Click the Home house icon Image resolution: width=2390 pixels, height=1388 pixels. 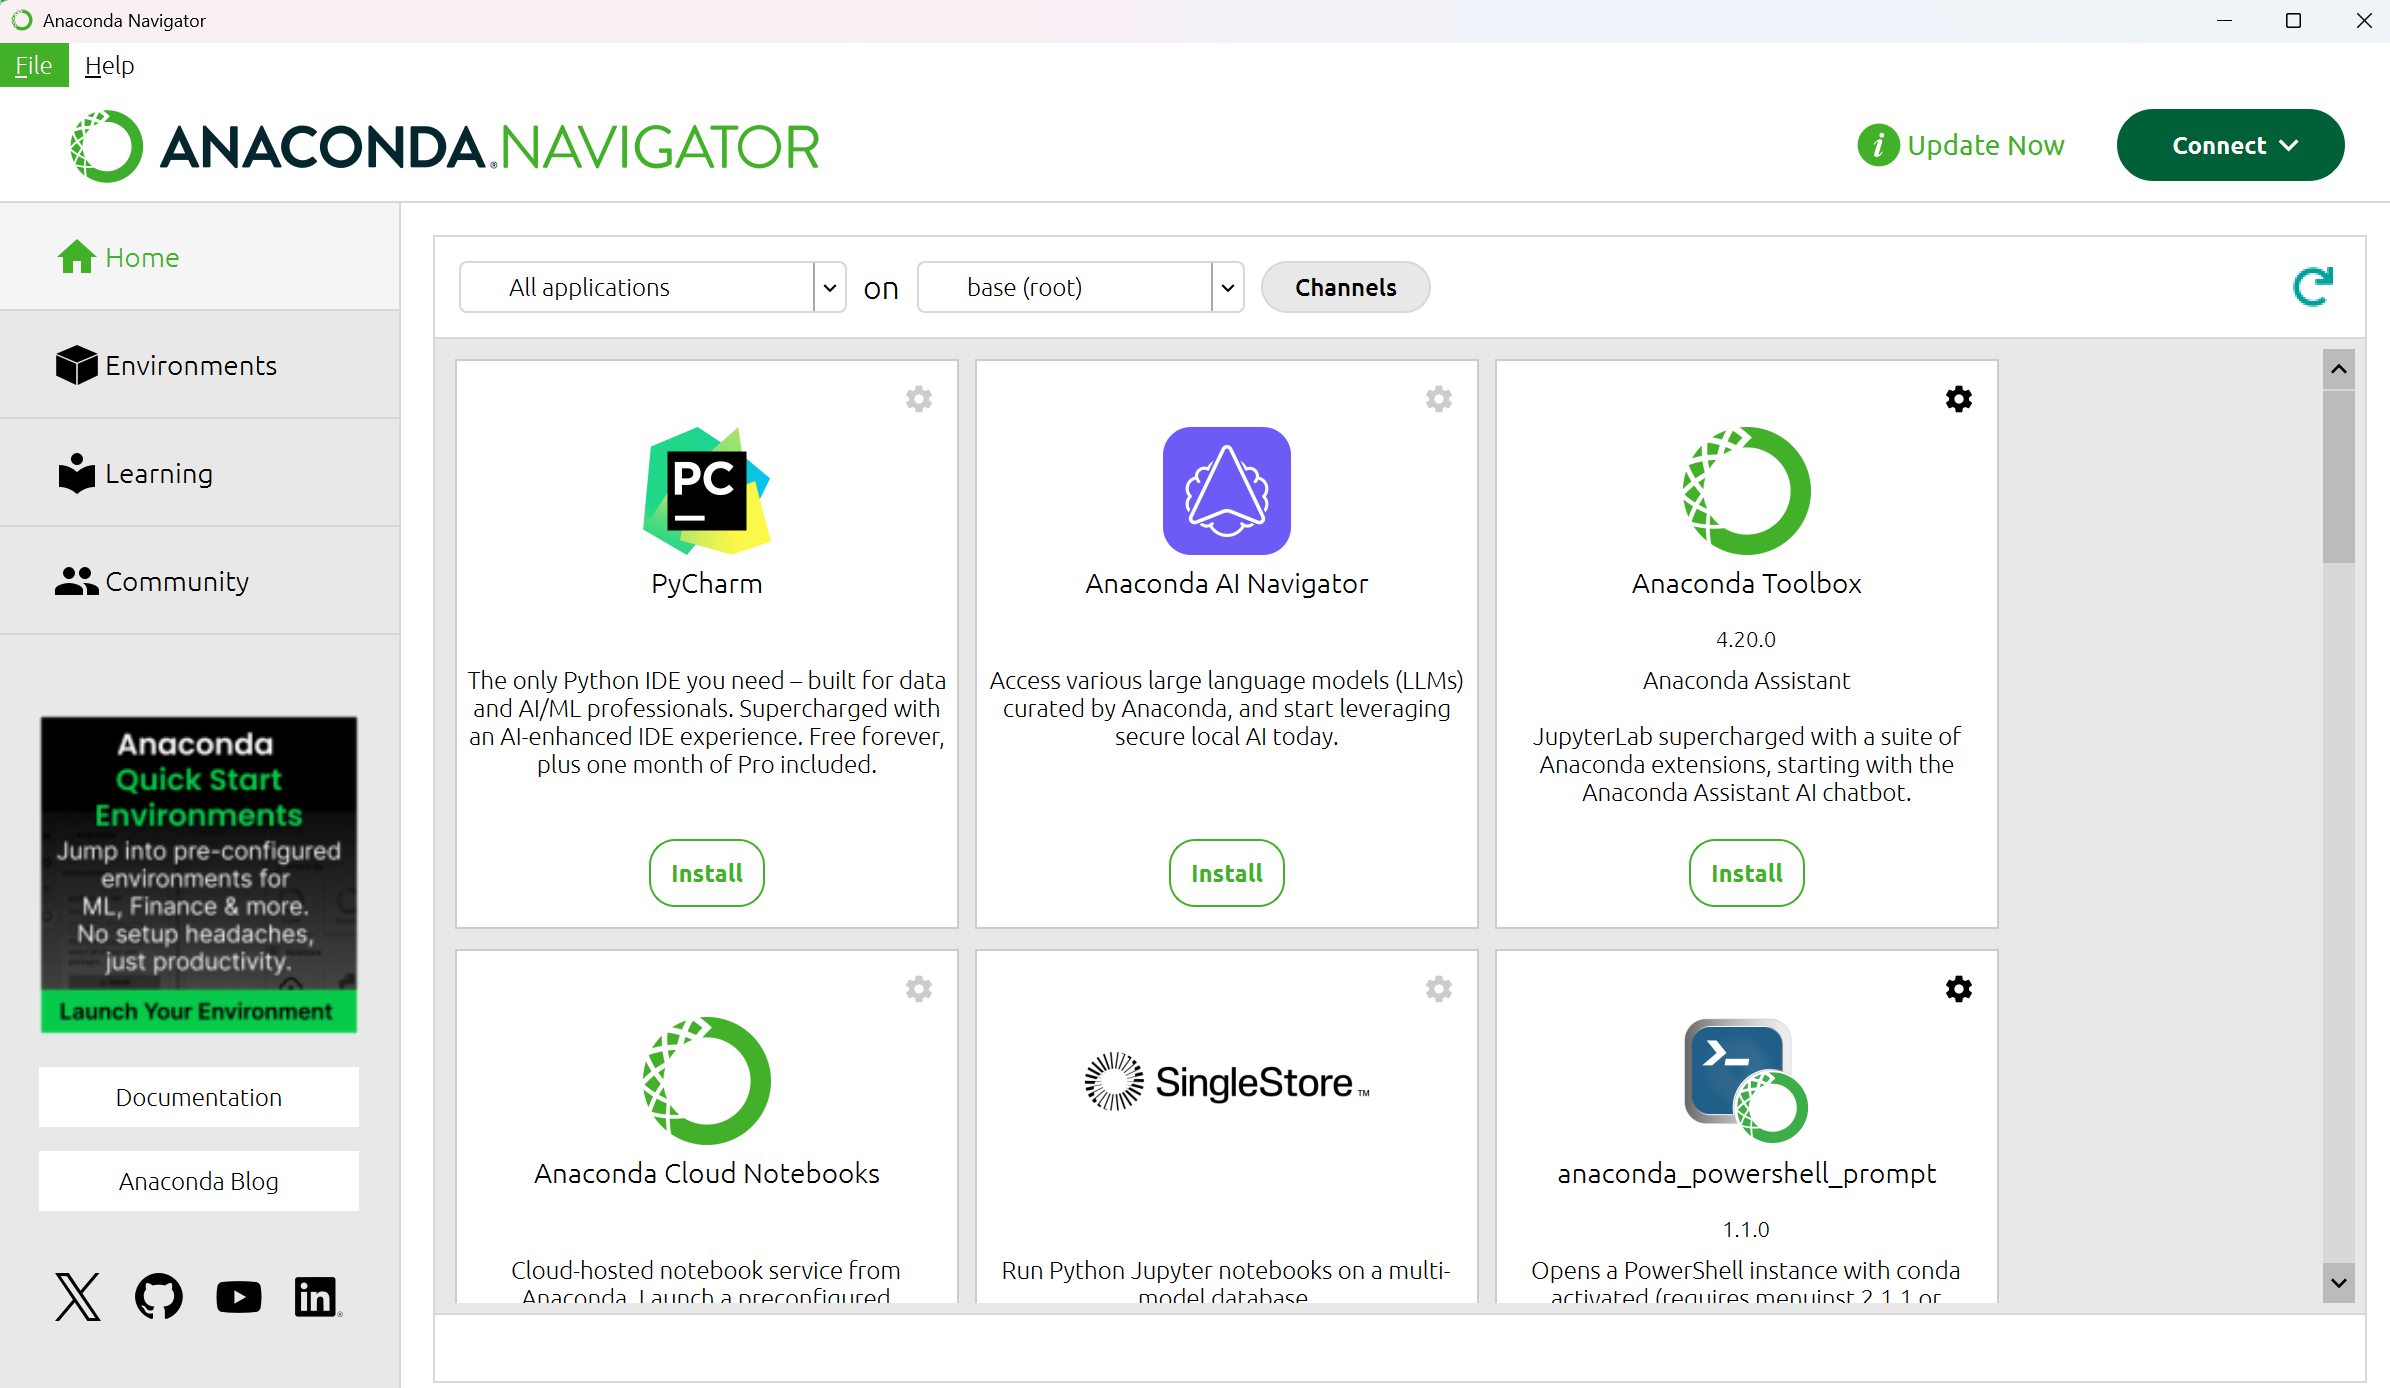coord(76,257)
